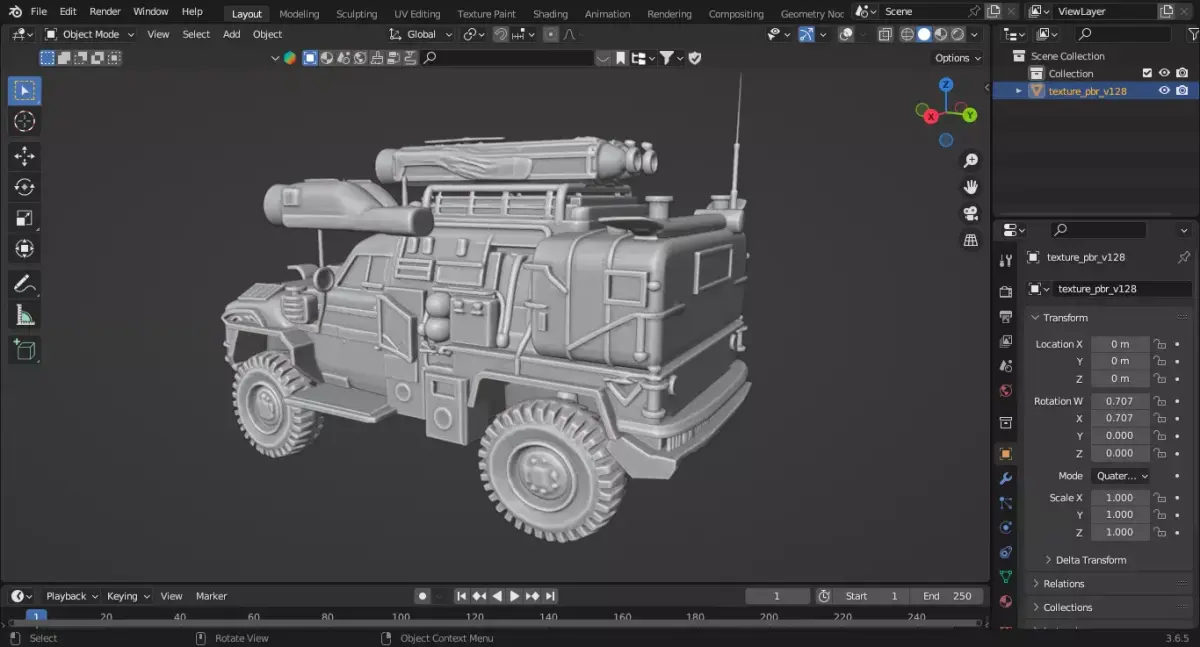The width and height of the screenshot is (1200, 647).
Task: Choose the Move tool
Action: tap(25, 156)
